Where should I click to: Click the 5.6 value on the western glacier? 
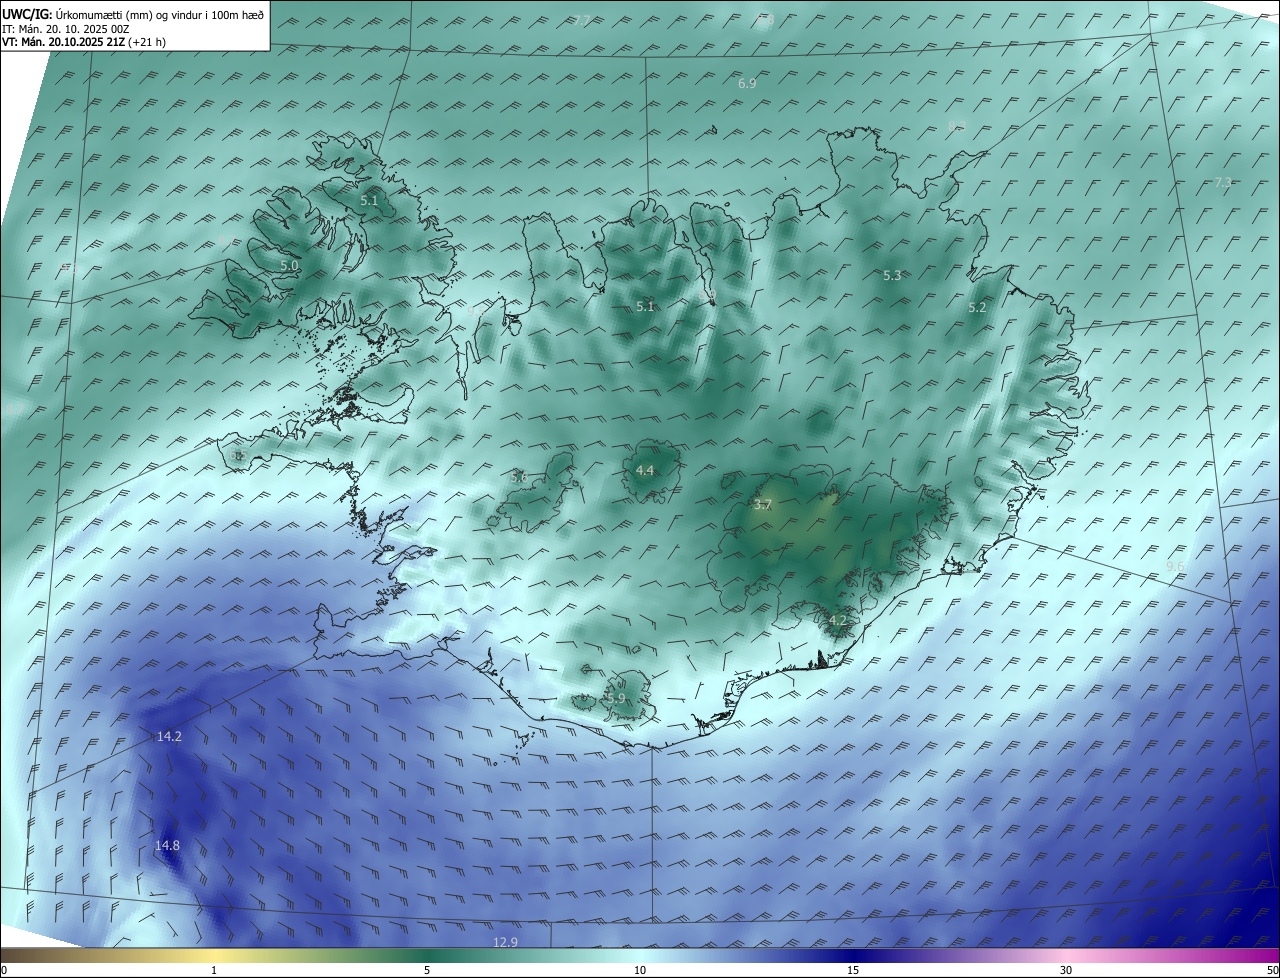(x=519, y=477)
